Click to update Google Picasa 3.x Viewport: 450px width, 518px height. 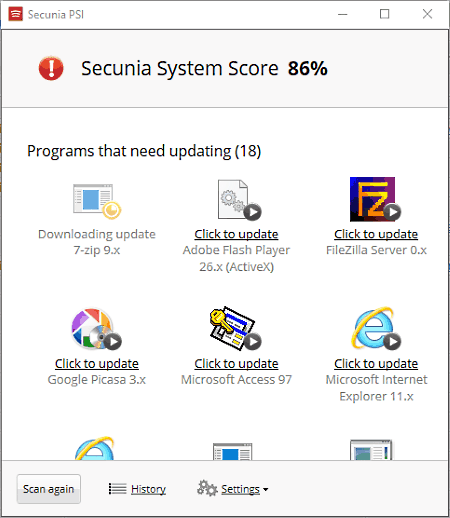[x=97, y=363]
